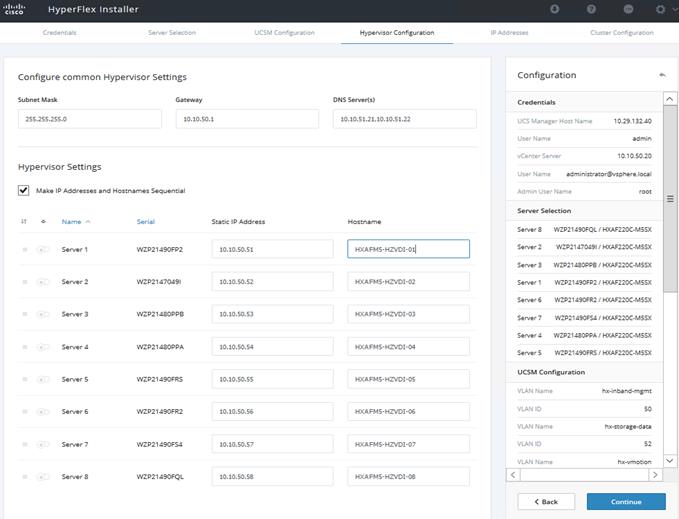Click the Cisco logo in the header
Screen dimensions: 679x519
[x=14, y=9]
